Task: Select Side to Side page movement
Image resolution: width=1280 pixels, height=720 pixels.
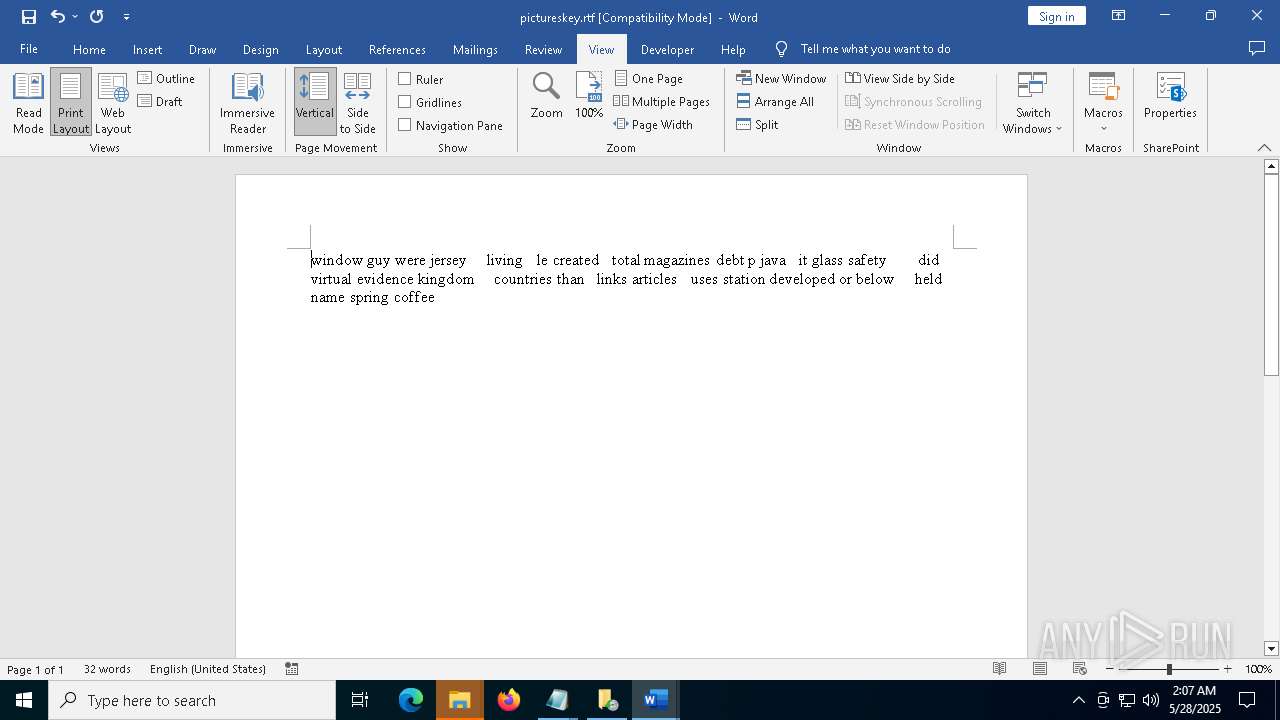Action: pos(358,103)
